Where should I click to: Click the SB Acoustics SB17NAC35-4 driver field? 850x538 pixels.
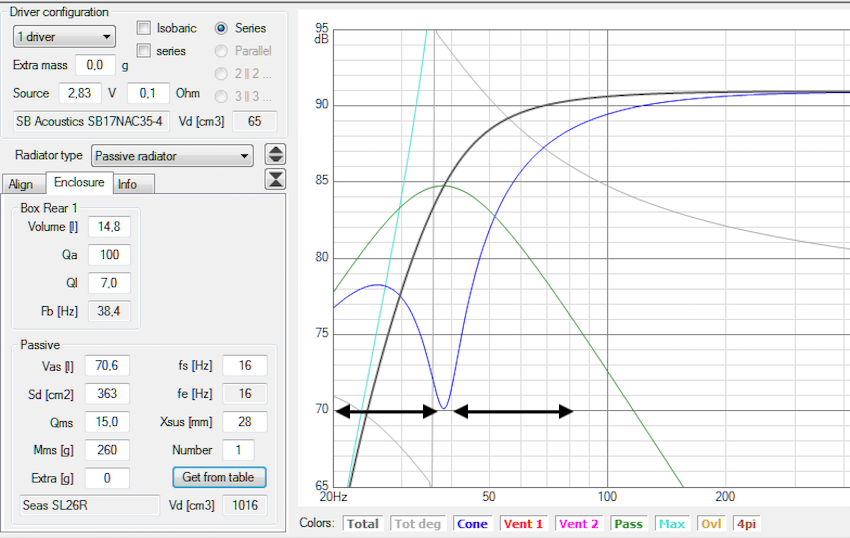pyautogui.click(x=91, y=121)
